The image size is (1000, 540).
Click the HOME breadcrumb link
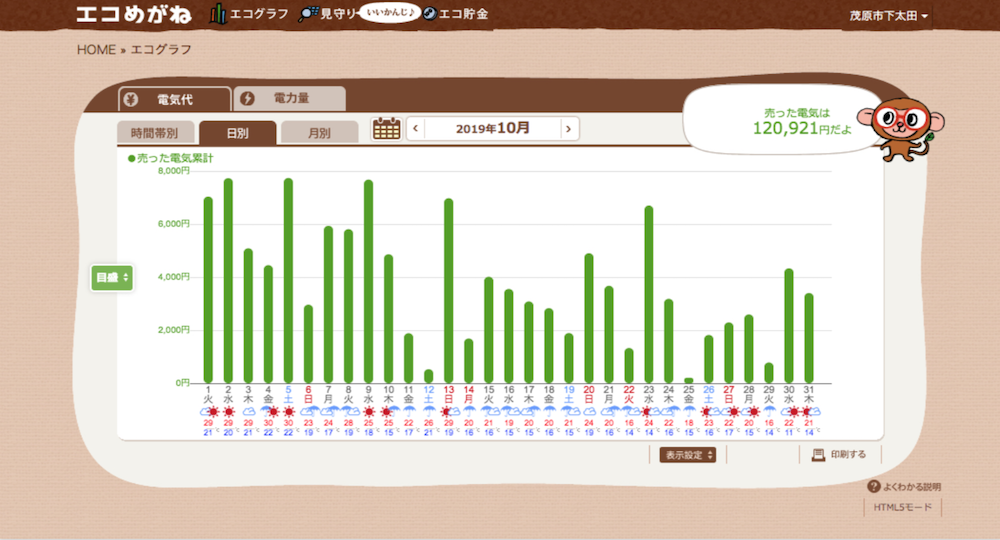(96, 50)
